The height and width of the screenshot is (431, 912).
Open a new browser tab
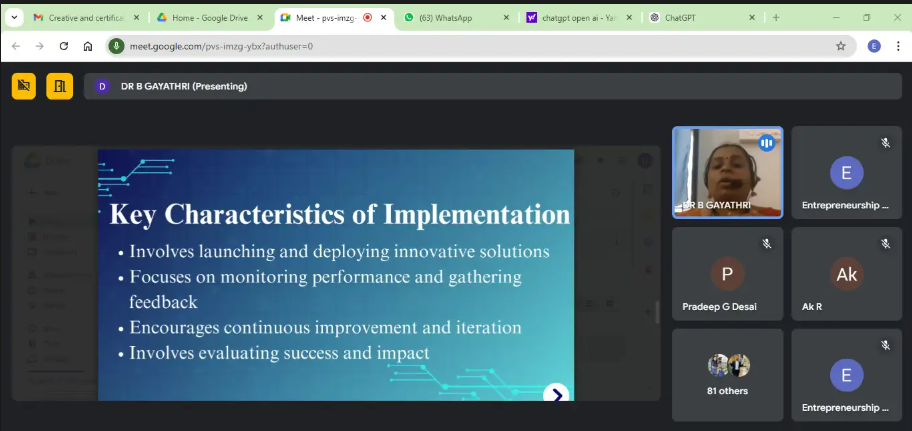(x=776, y=18)
